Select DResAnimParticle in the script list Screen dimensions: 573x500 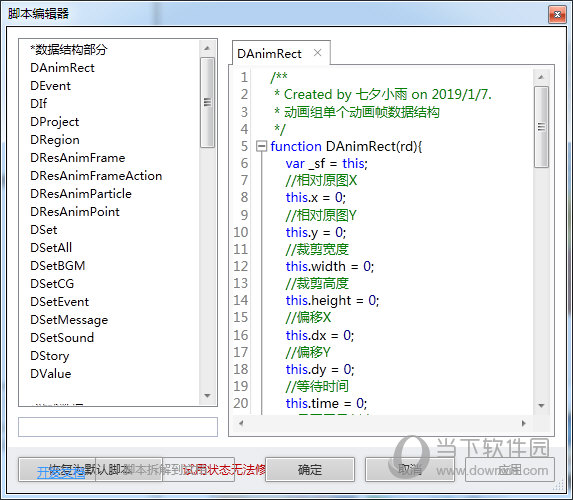pos(81,193)
